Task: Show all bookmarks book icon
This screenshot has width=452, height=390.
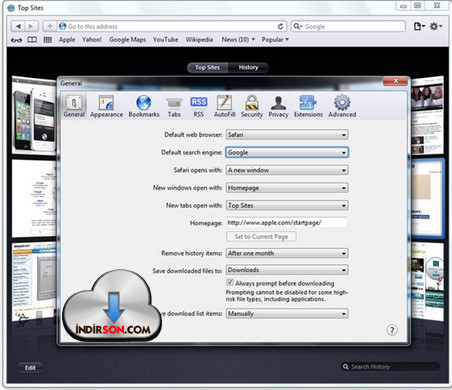Action: 32,40
